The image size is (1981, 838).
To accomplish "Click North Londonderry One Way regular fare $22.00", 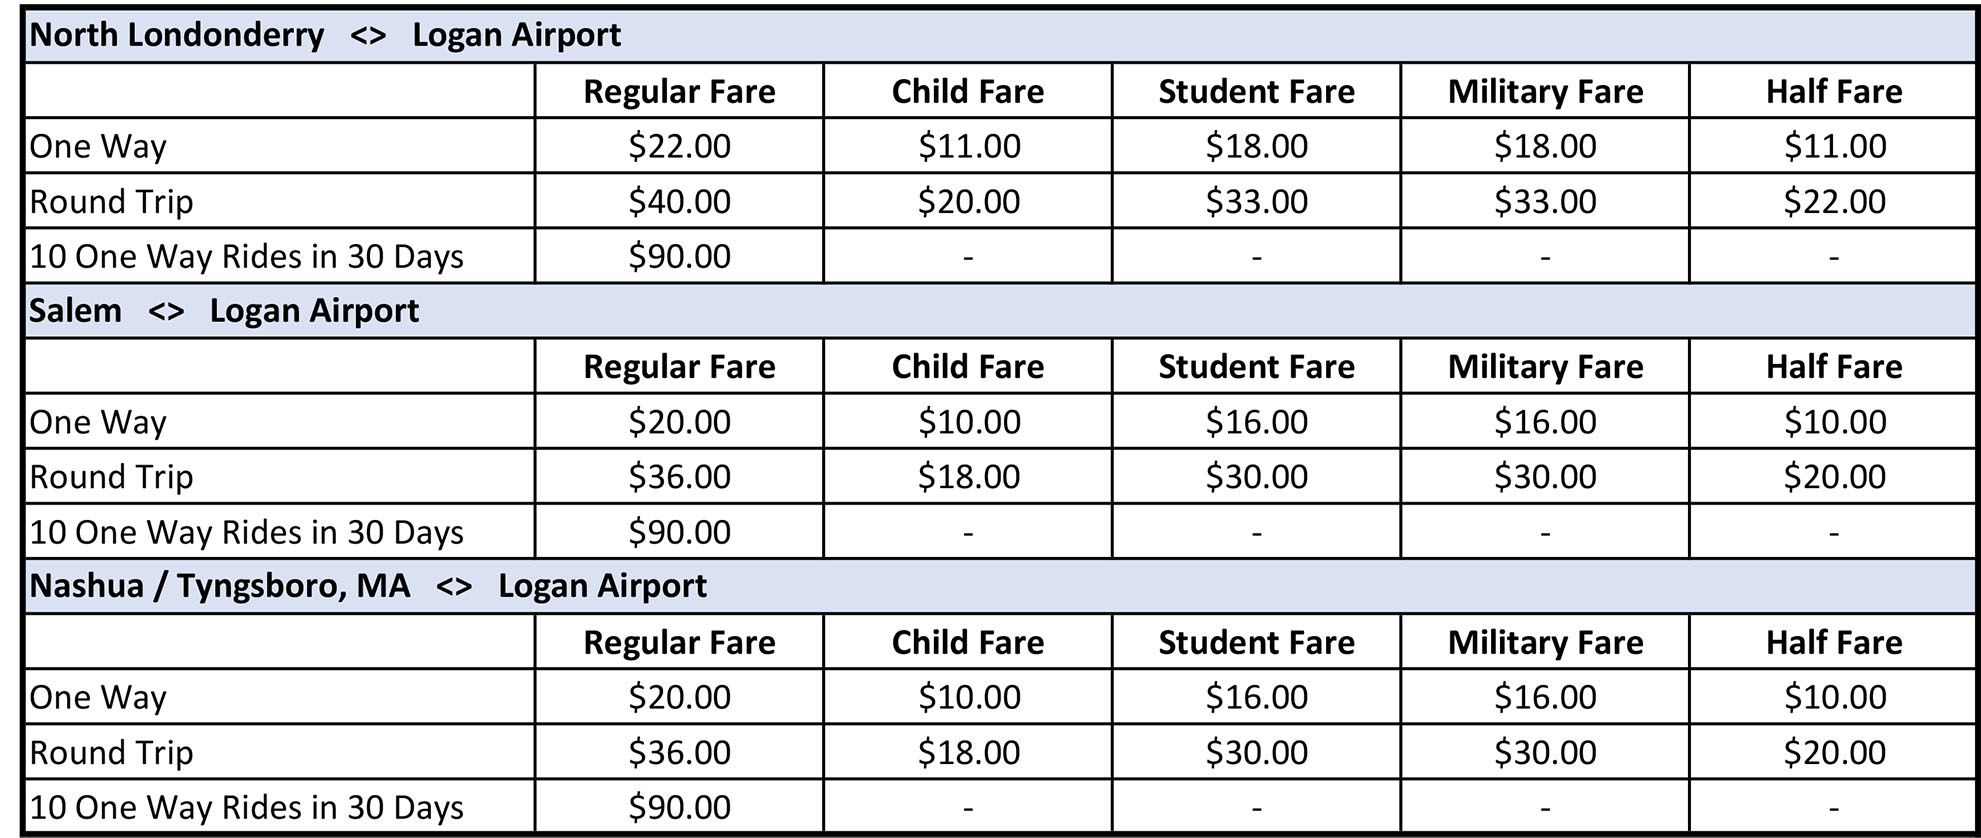I will coord(679,146).
